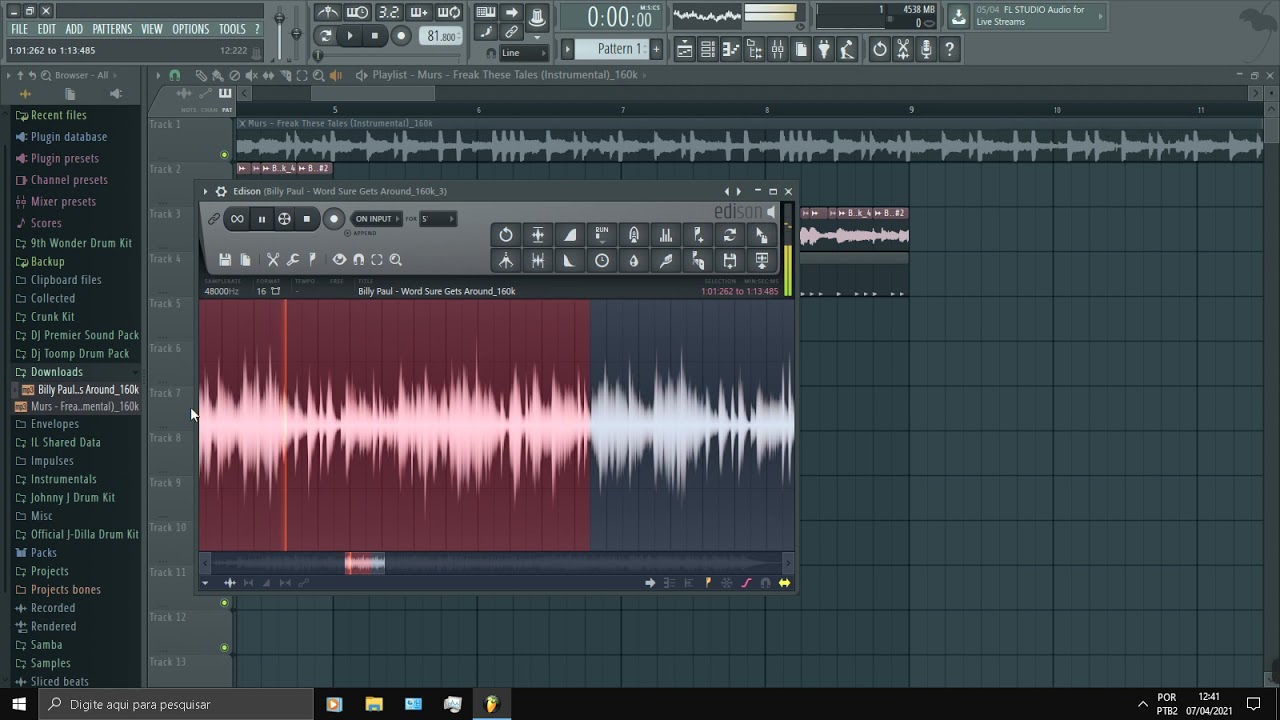
Task: Toggle the Playlist snap magnet
Action: [x=175, y=75]
